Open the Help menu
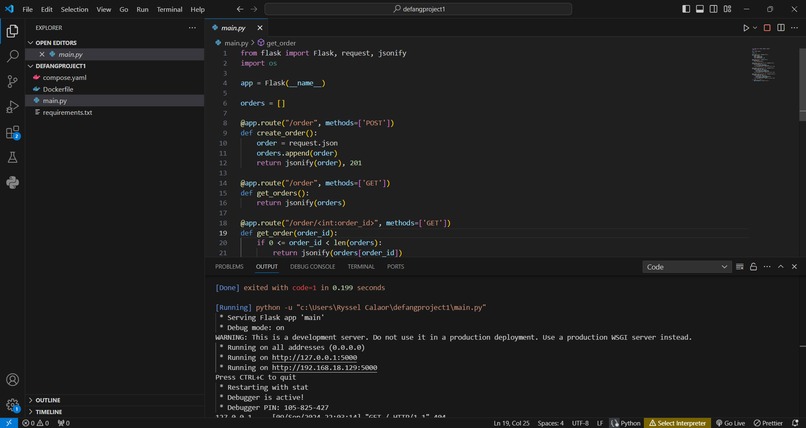This screenshot has height=428, width=806. [197, 9]
